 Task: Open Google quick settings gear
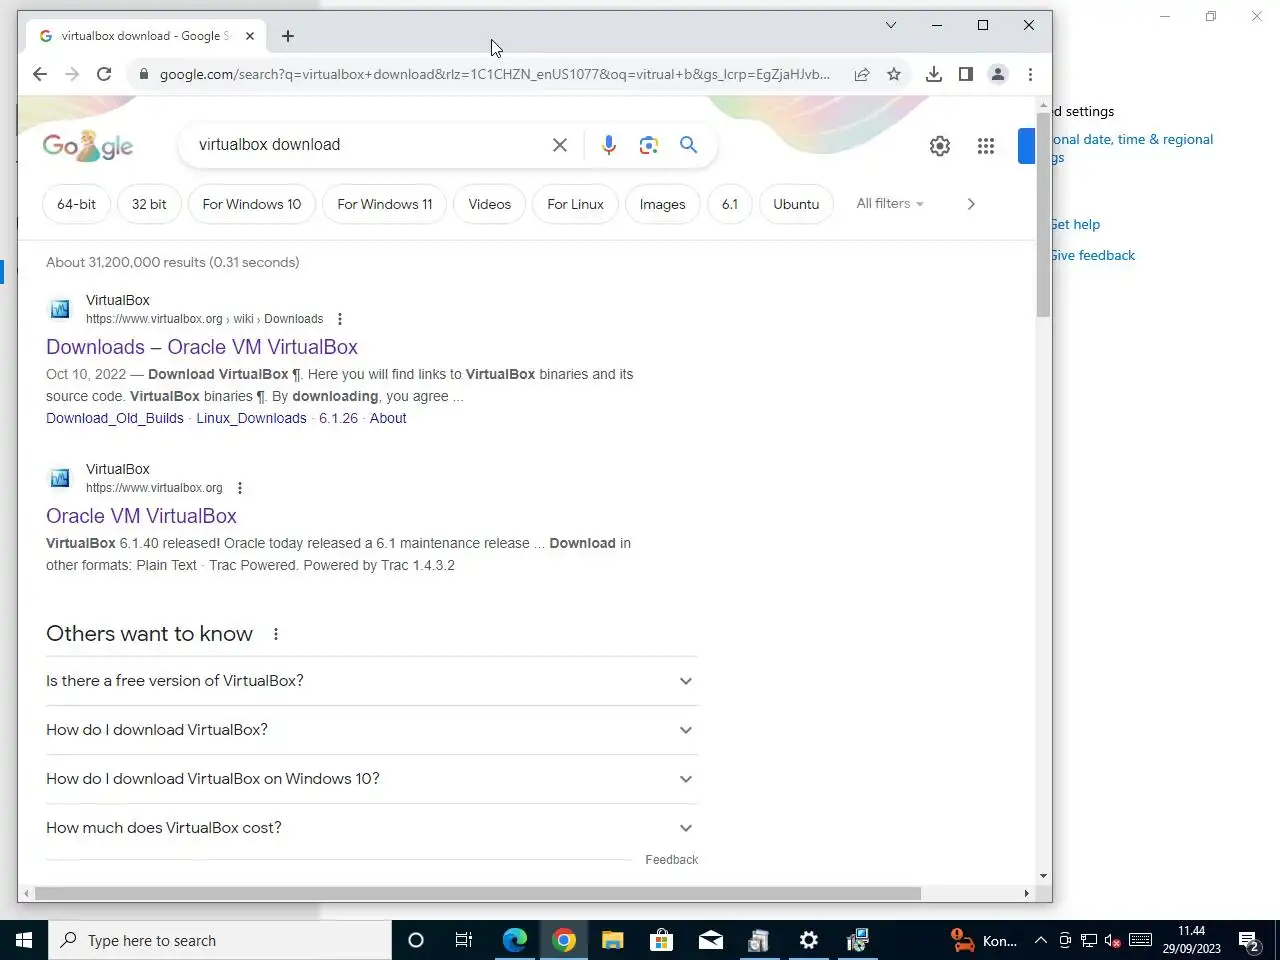coord(940,146)
